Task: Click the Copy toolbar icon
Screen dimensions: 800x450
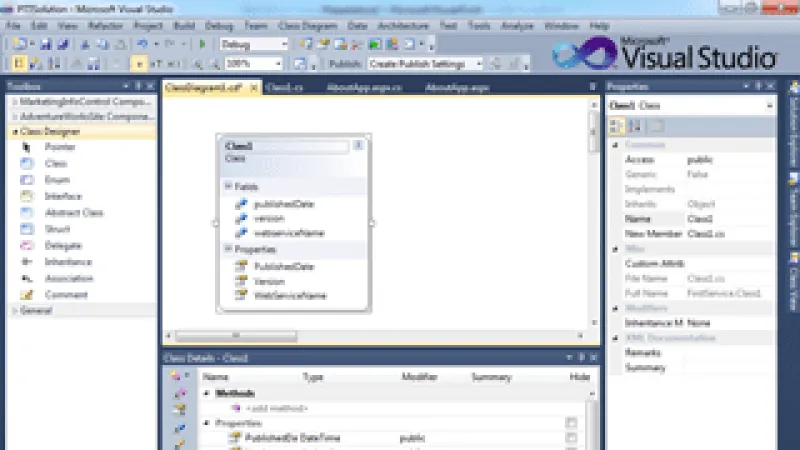Action: (x=103, y=44)
